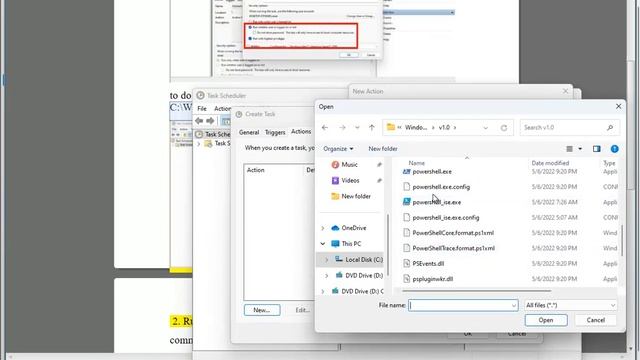Viewport: 640px width, 360px height.
Task: Select powershell_ise.exe file
Action: pyautogui.click(x=436, y=202)
